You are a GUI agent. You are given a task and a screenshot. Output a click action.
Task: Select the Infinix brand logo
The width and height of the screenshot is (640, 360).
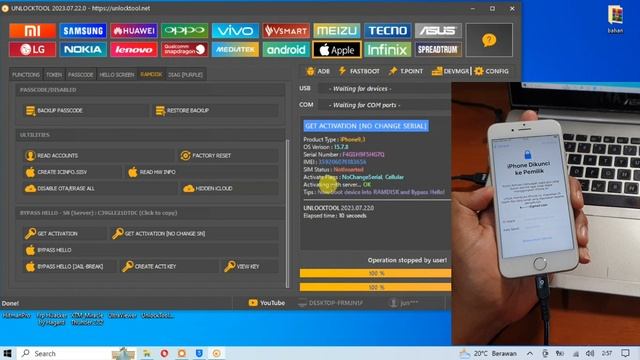[x=387, y=49]
